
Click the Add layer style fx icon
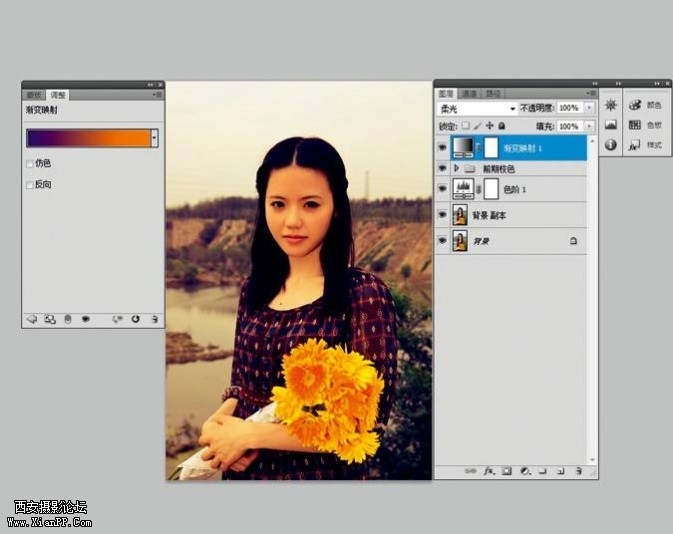point(490,470)
